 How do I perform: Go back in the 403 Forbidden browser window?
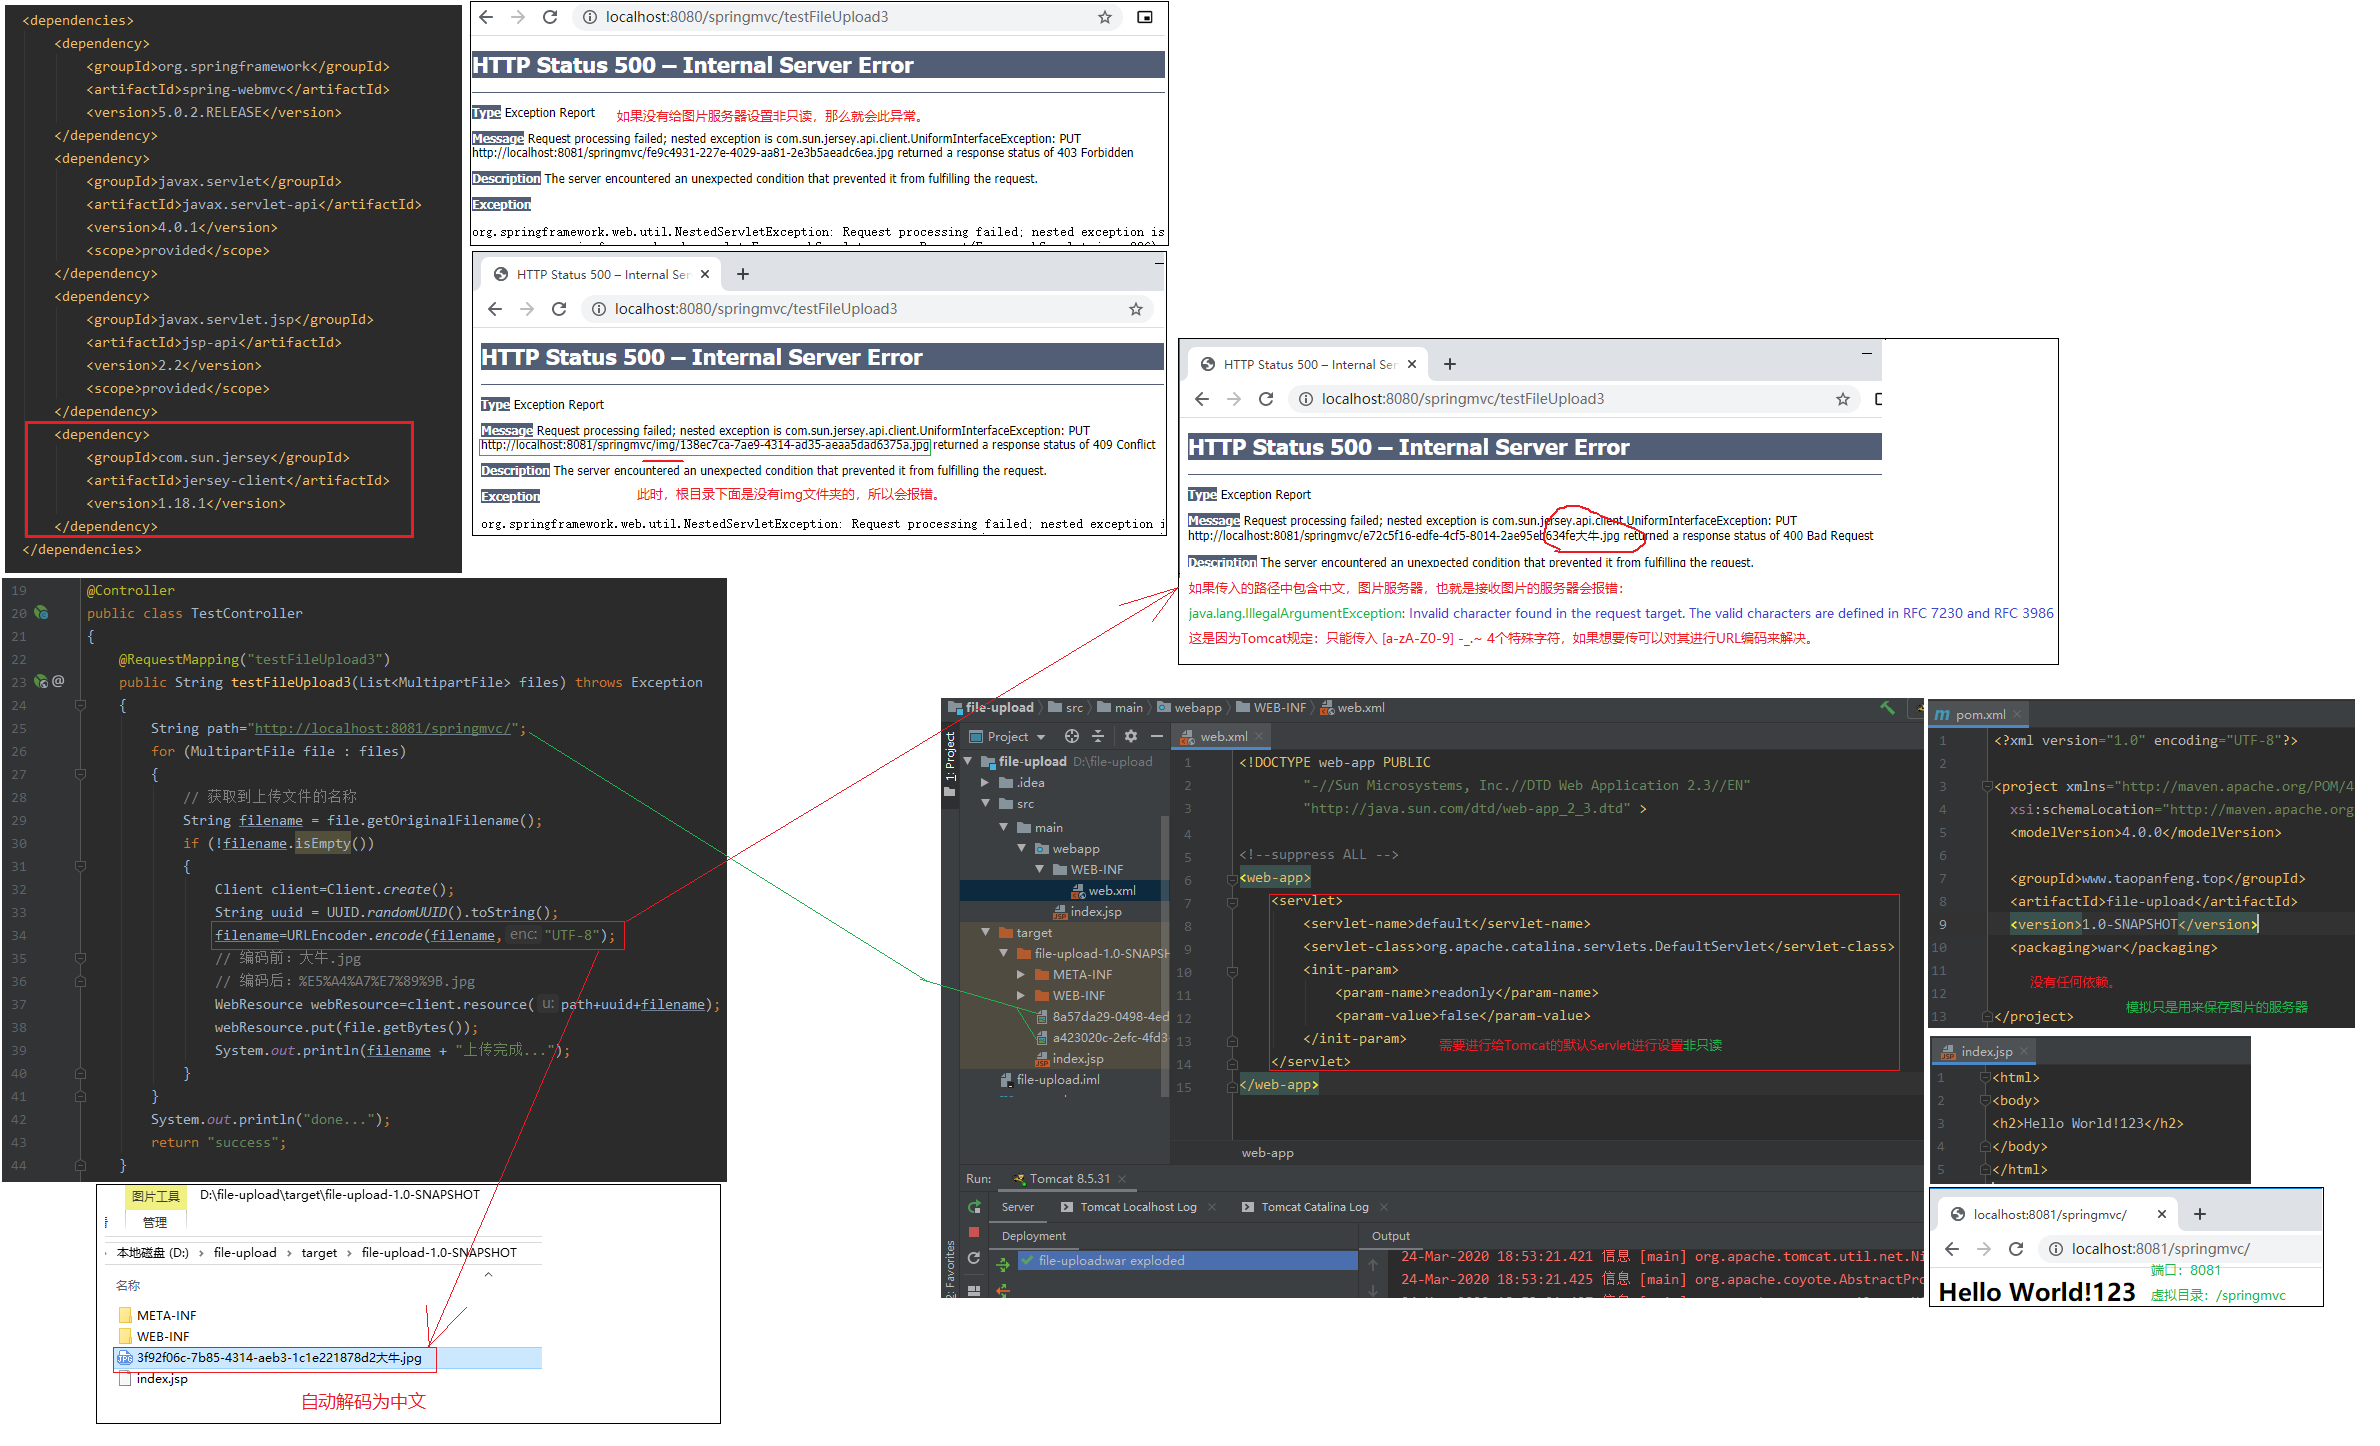[x=486, y=17]
